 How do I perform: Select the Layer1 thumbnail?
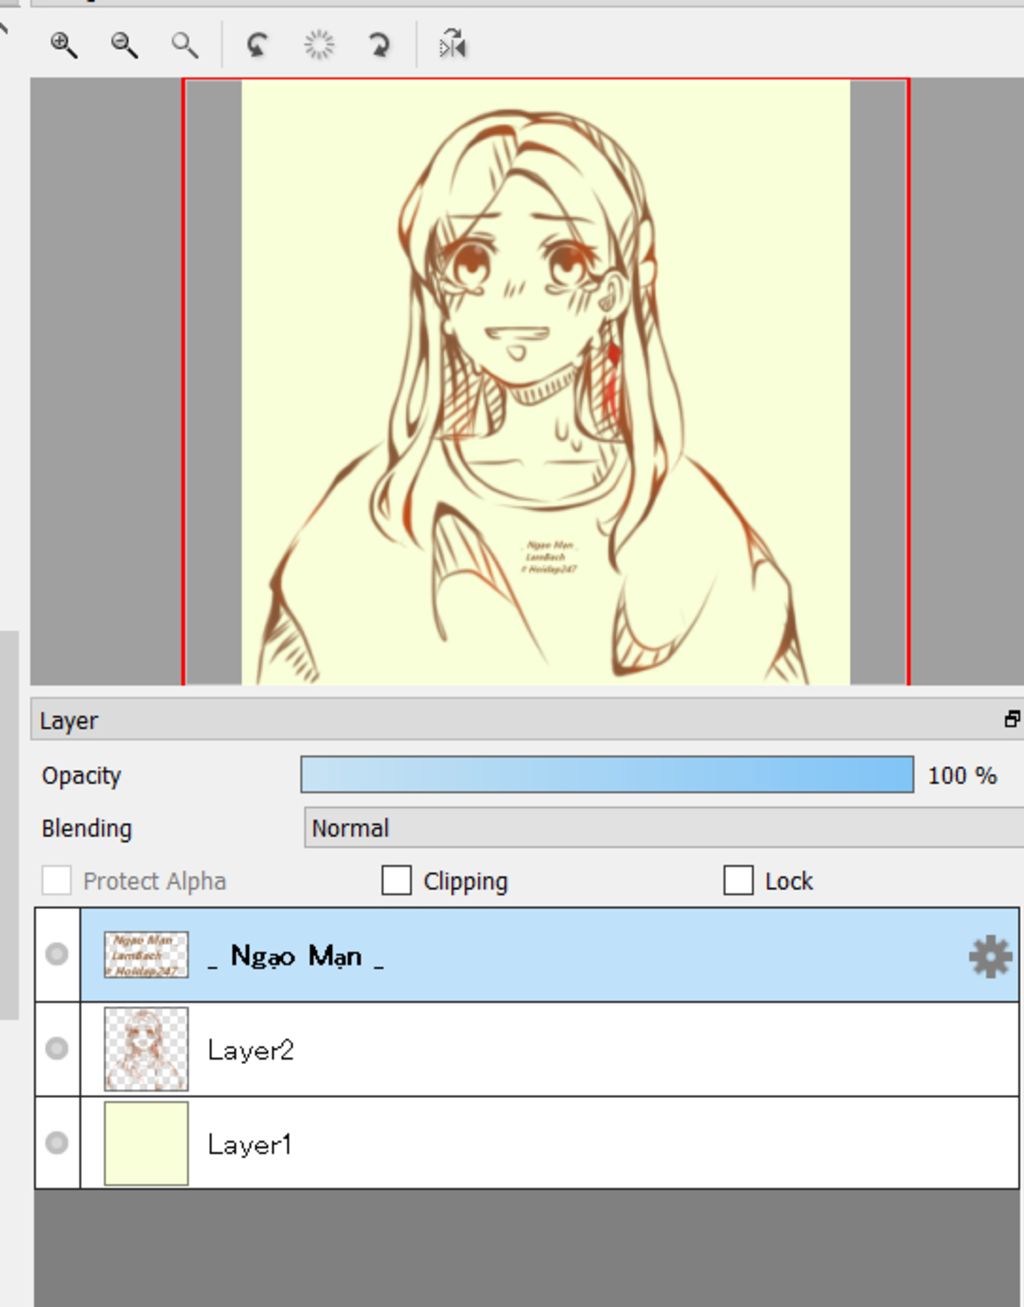coord(146,1143)
